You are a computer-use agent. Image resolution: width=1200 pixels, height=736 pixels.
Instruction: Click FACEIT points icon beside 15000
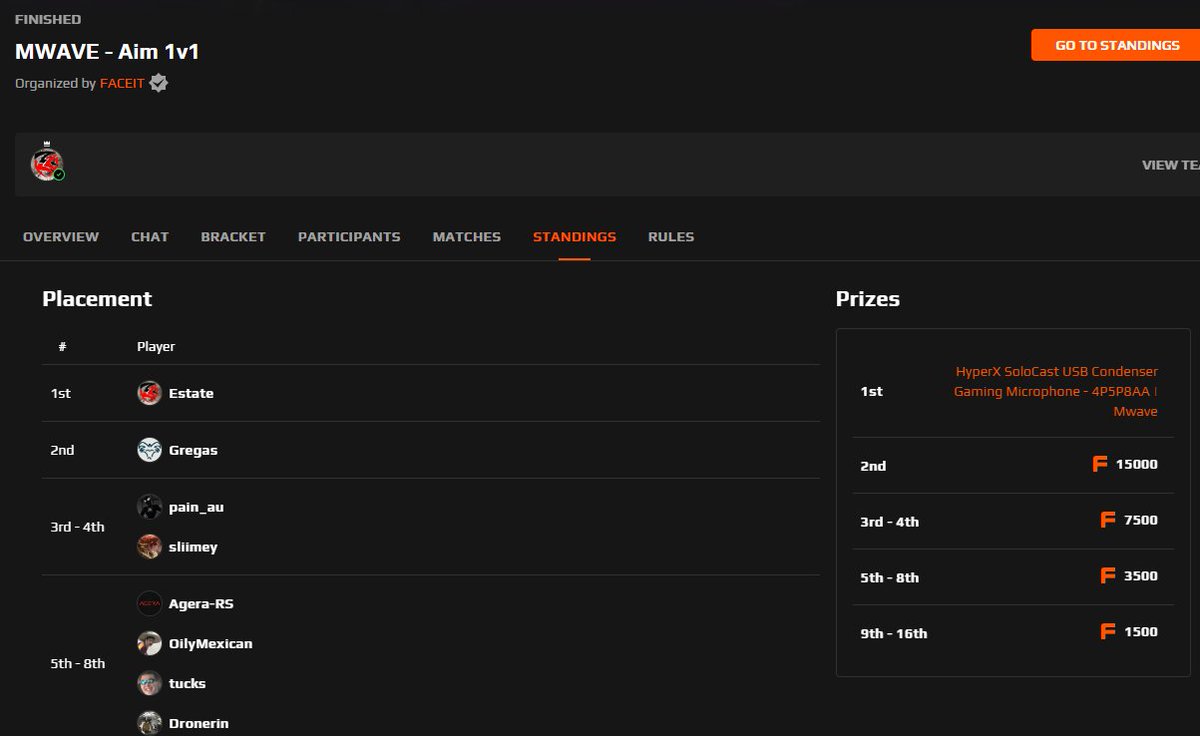(x=1100, y=464)
